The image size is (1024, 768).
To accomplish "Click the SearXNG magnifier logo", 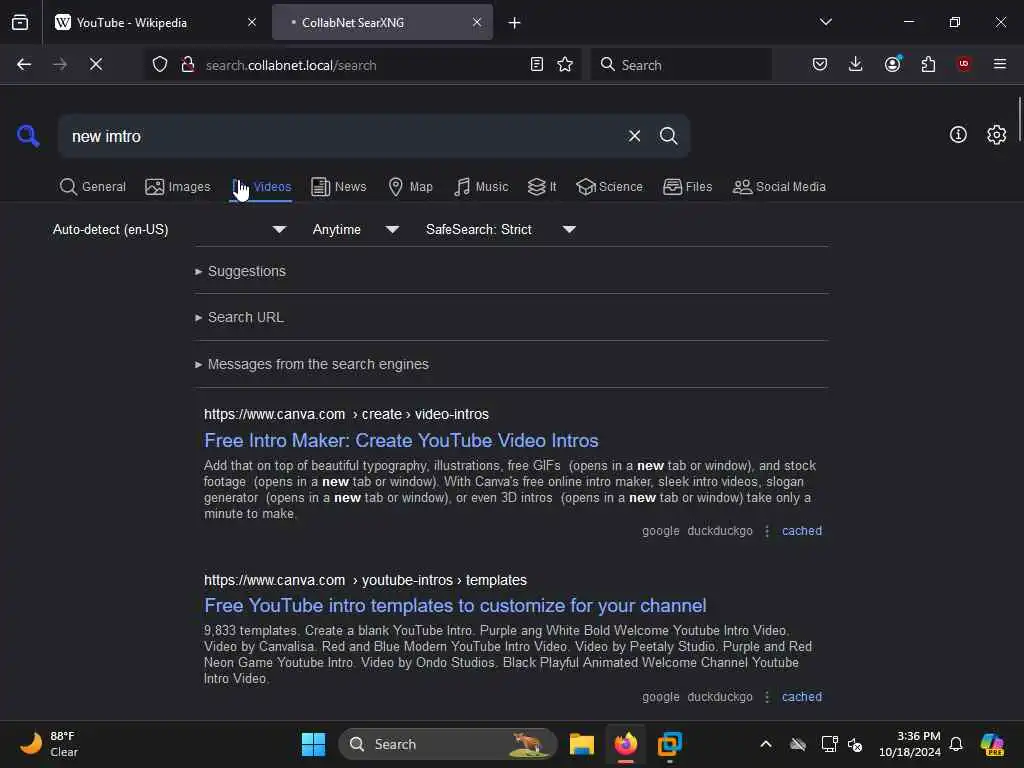I will (x=28, y=136).
